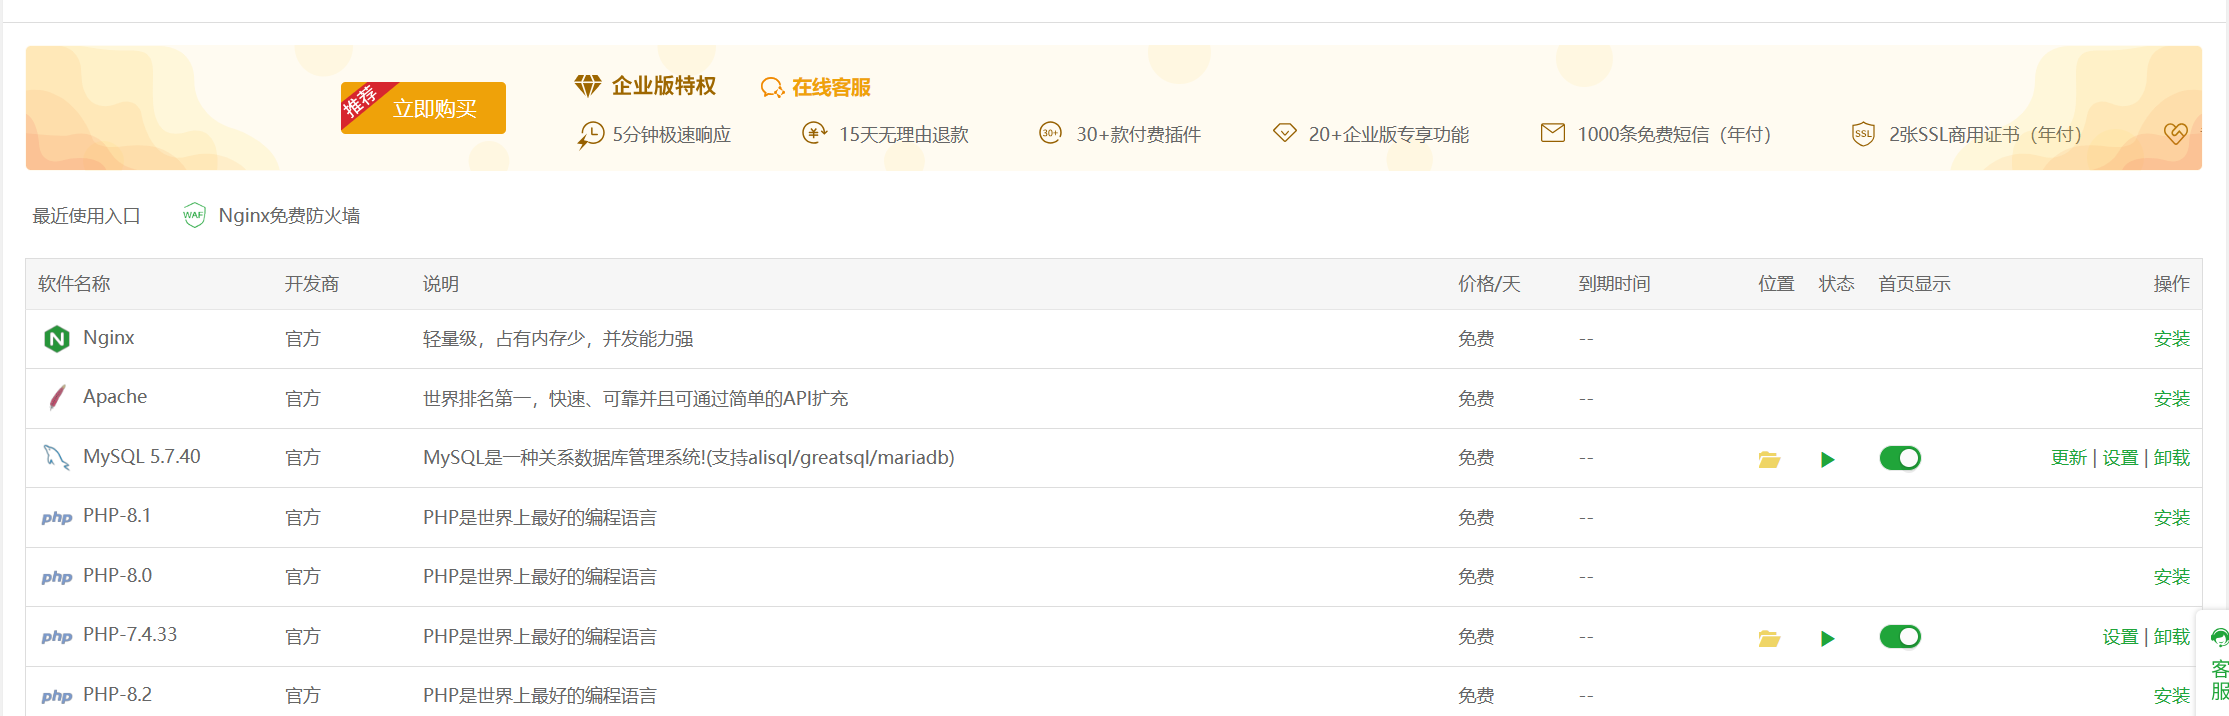The height and width of the screenshot is (716, 2229).
Task: Install Nginx via 安装 link
Action: coord(2171,339)
